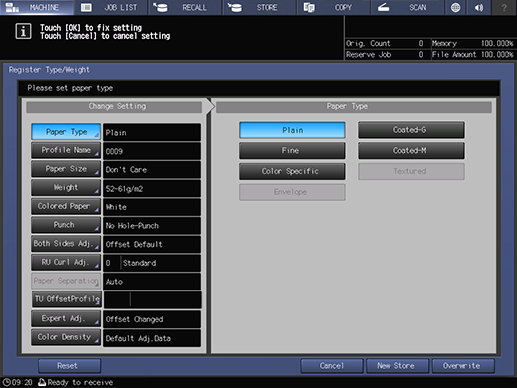Click the Auto paper separation value

point(152,282)
